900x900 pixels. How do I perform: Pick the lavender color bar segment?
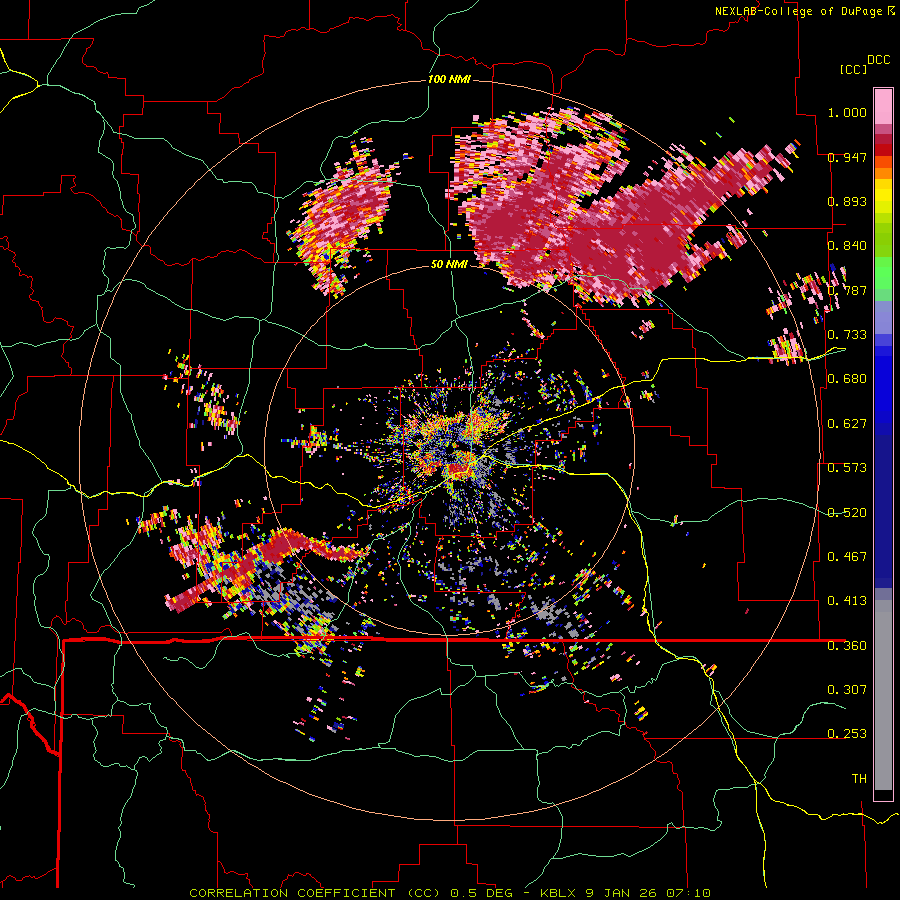pos(883,317)
